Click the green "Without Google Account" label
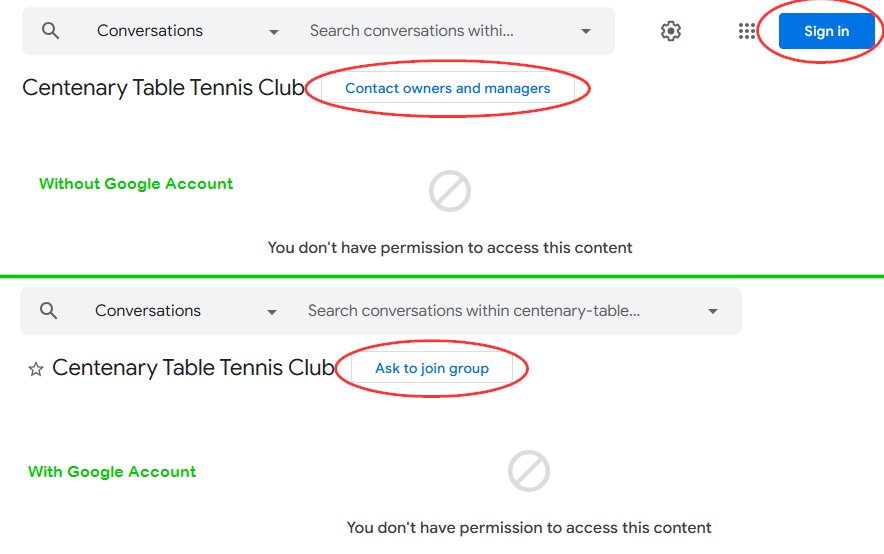Screen dimensions: 884x554 (136, 184)
